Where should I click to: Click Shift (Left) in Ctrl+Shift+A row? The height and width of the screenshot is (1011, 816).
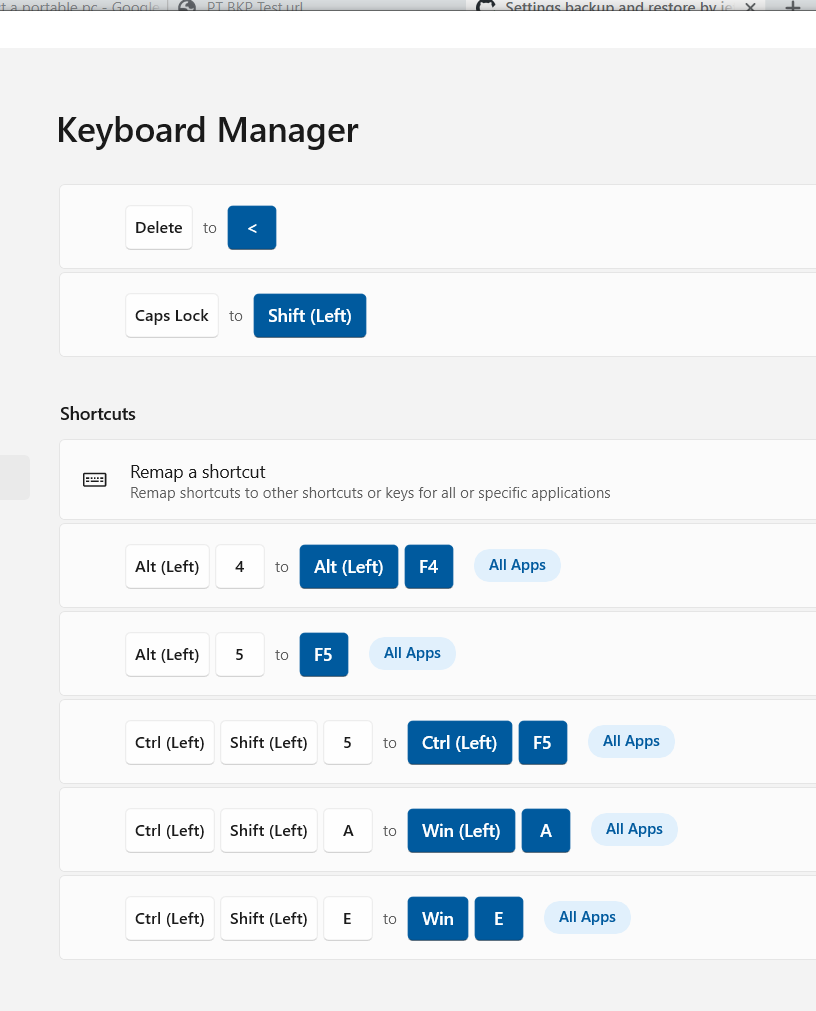pos(269,830)
